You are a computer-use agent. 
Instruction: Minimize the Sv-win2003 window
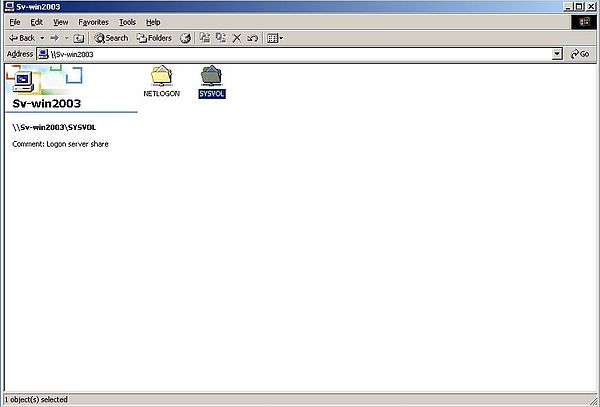(568, 7)
